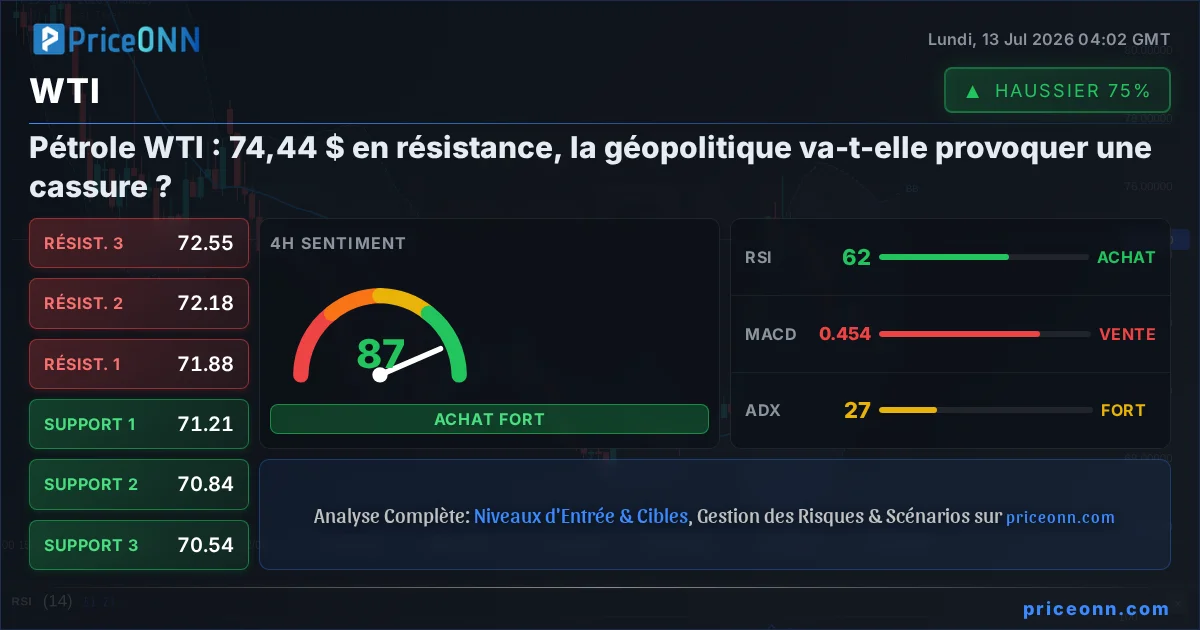Select the HAUSSIER 75% badge
Image resolution: width=1200 pixels, height=630 pixels.
(1057, 90)
